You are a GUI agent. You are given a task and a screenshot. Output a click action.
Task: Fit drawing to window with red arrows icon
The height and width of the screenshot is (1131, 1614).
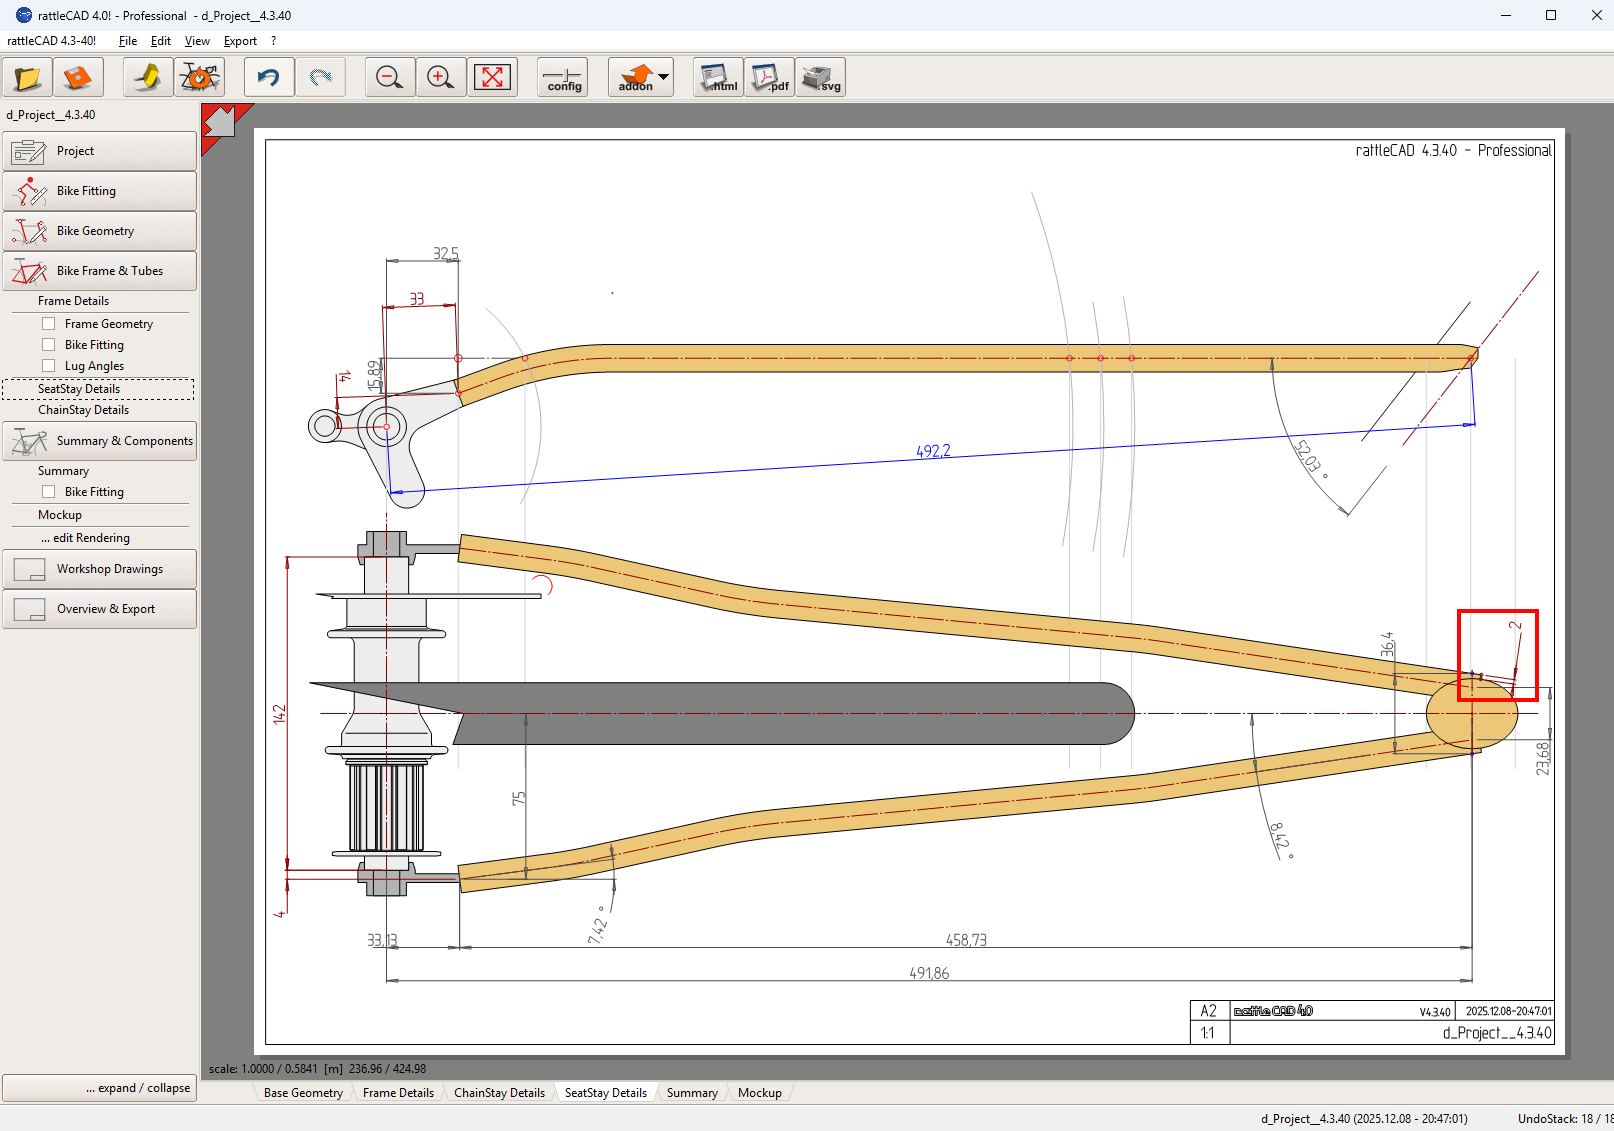[x=492, y=78]
